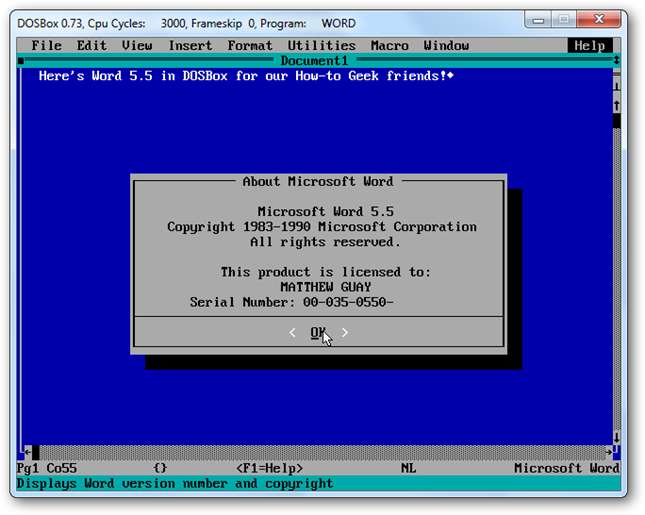Maximize the DOSBox window
Image resolution: width=645 pixels, height=515 pixels.
[x=564, y=19]
